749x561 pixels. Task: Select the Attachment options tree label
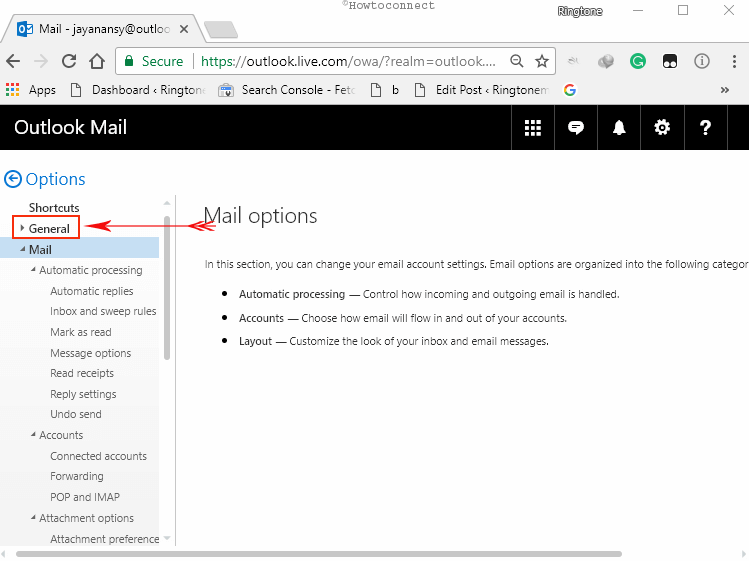tap(86, 518)
